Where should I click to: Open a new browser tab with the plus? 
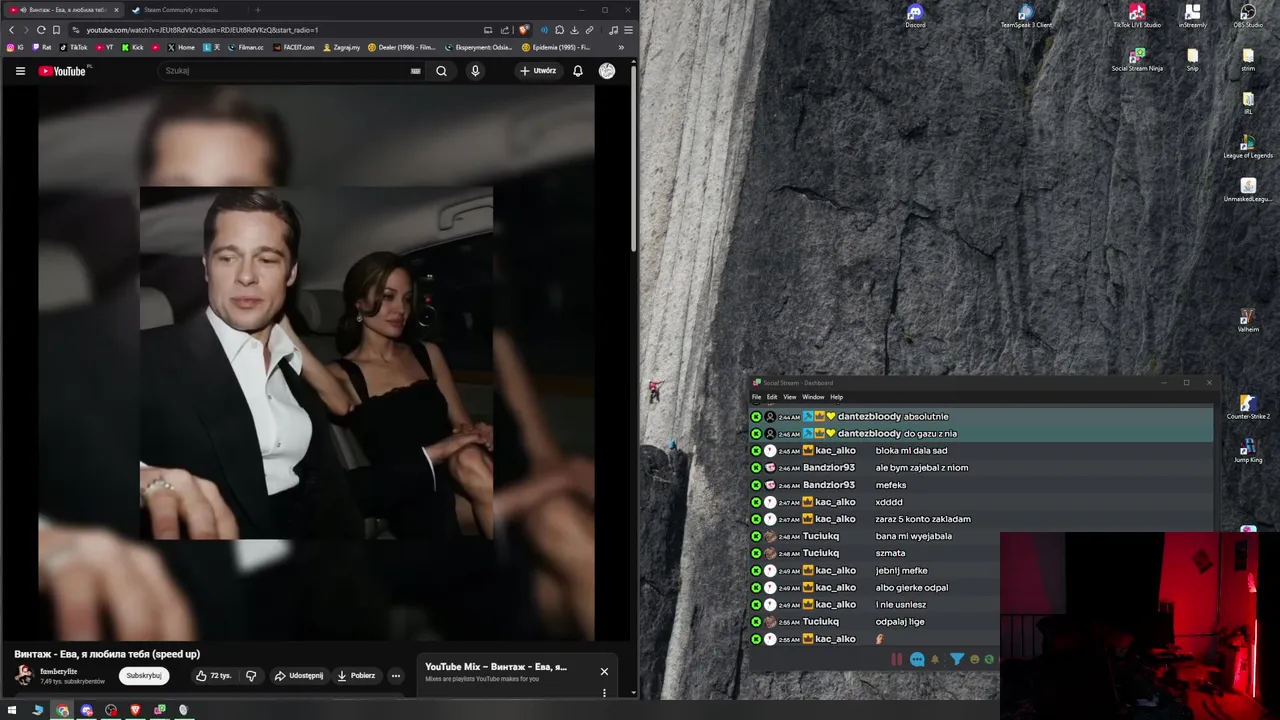257,10
